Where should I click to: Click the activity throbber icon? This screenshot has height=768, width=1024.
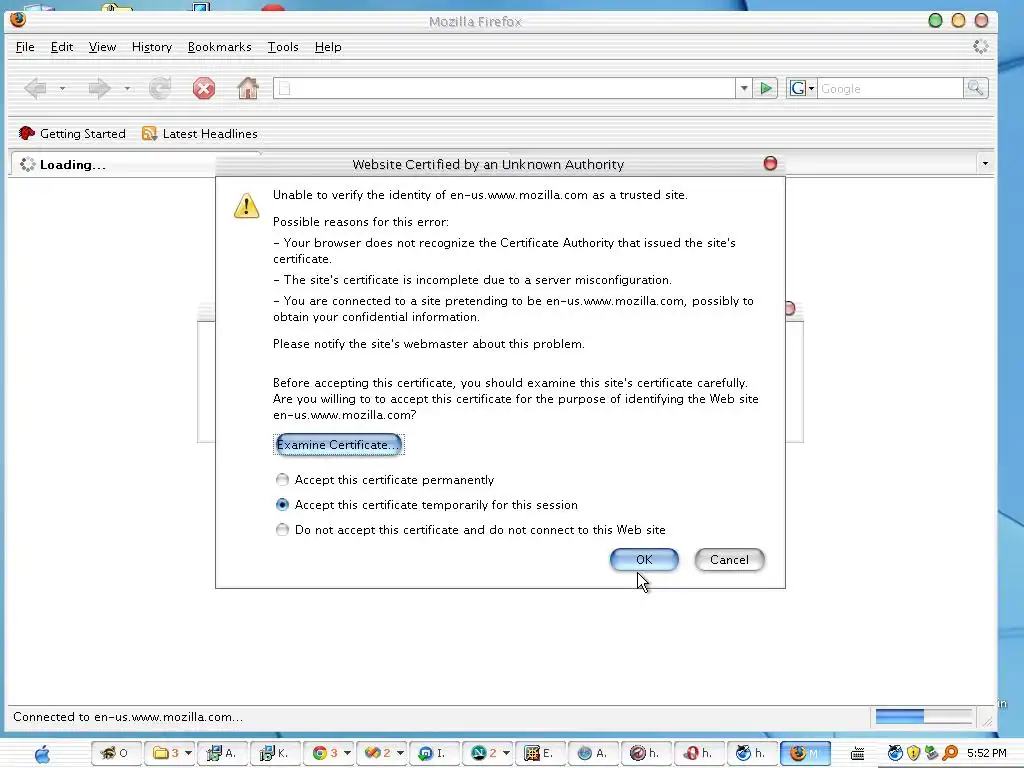[980, 46]
